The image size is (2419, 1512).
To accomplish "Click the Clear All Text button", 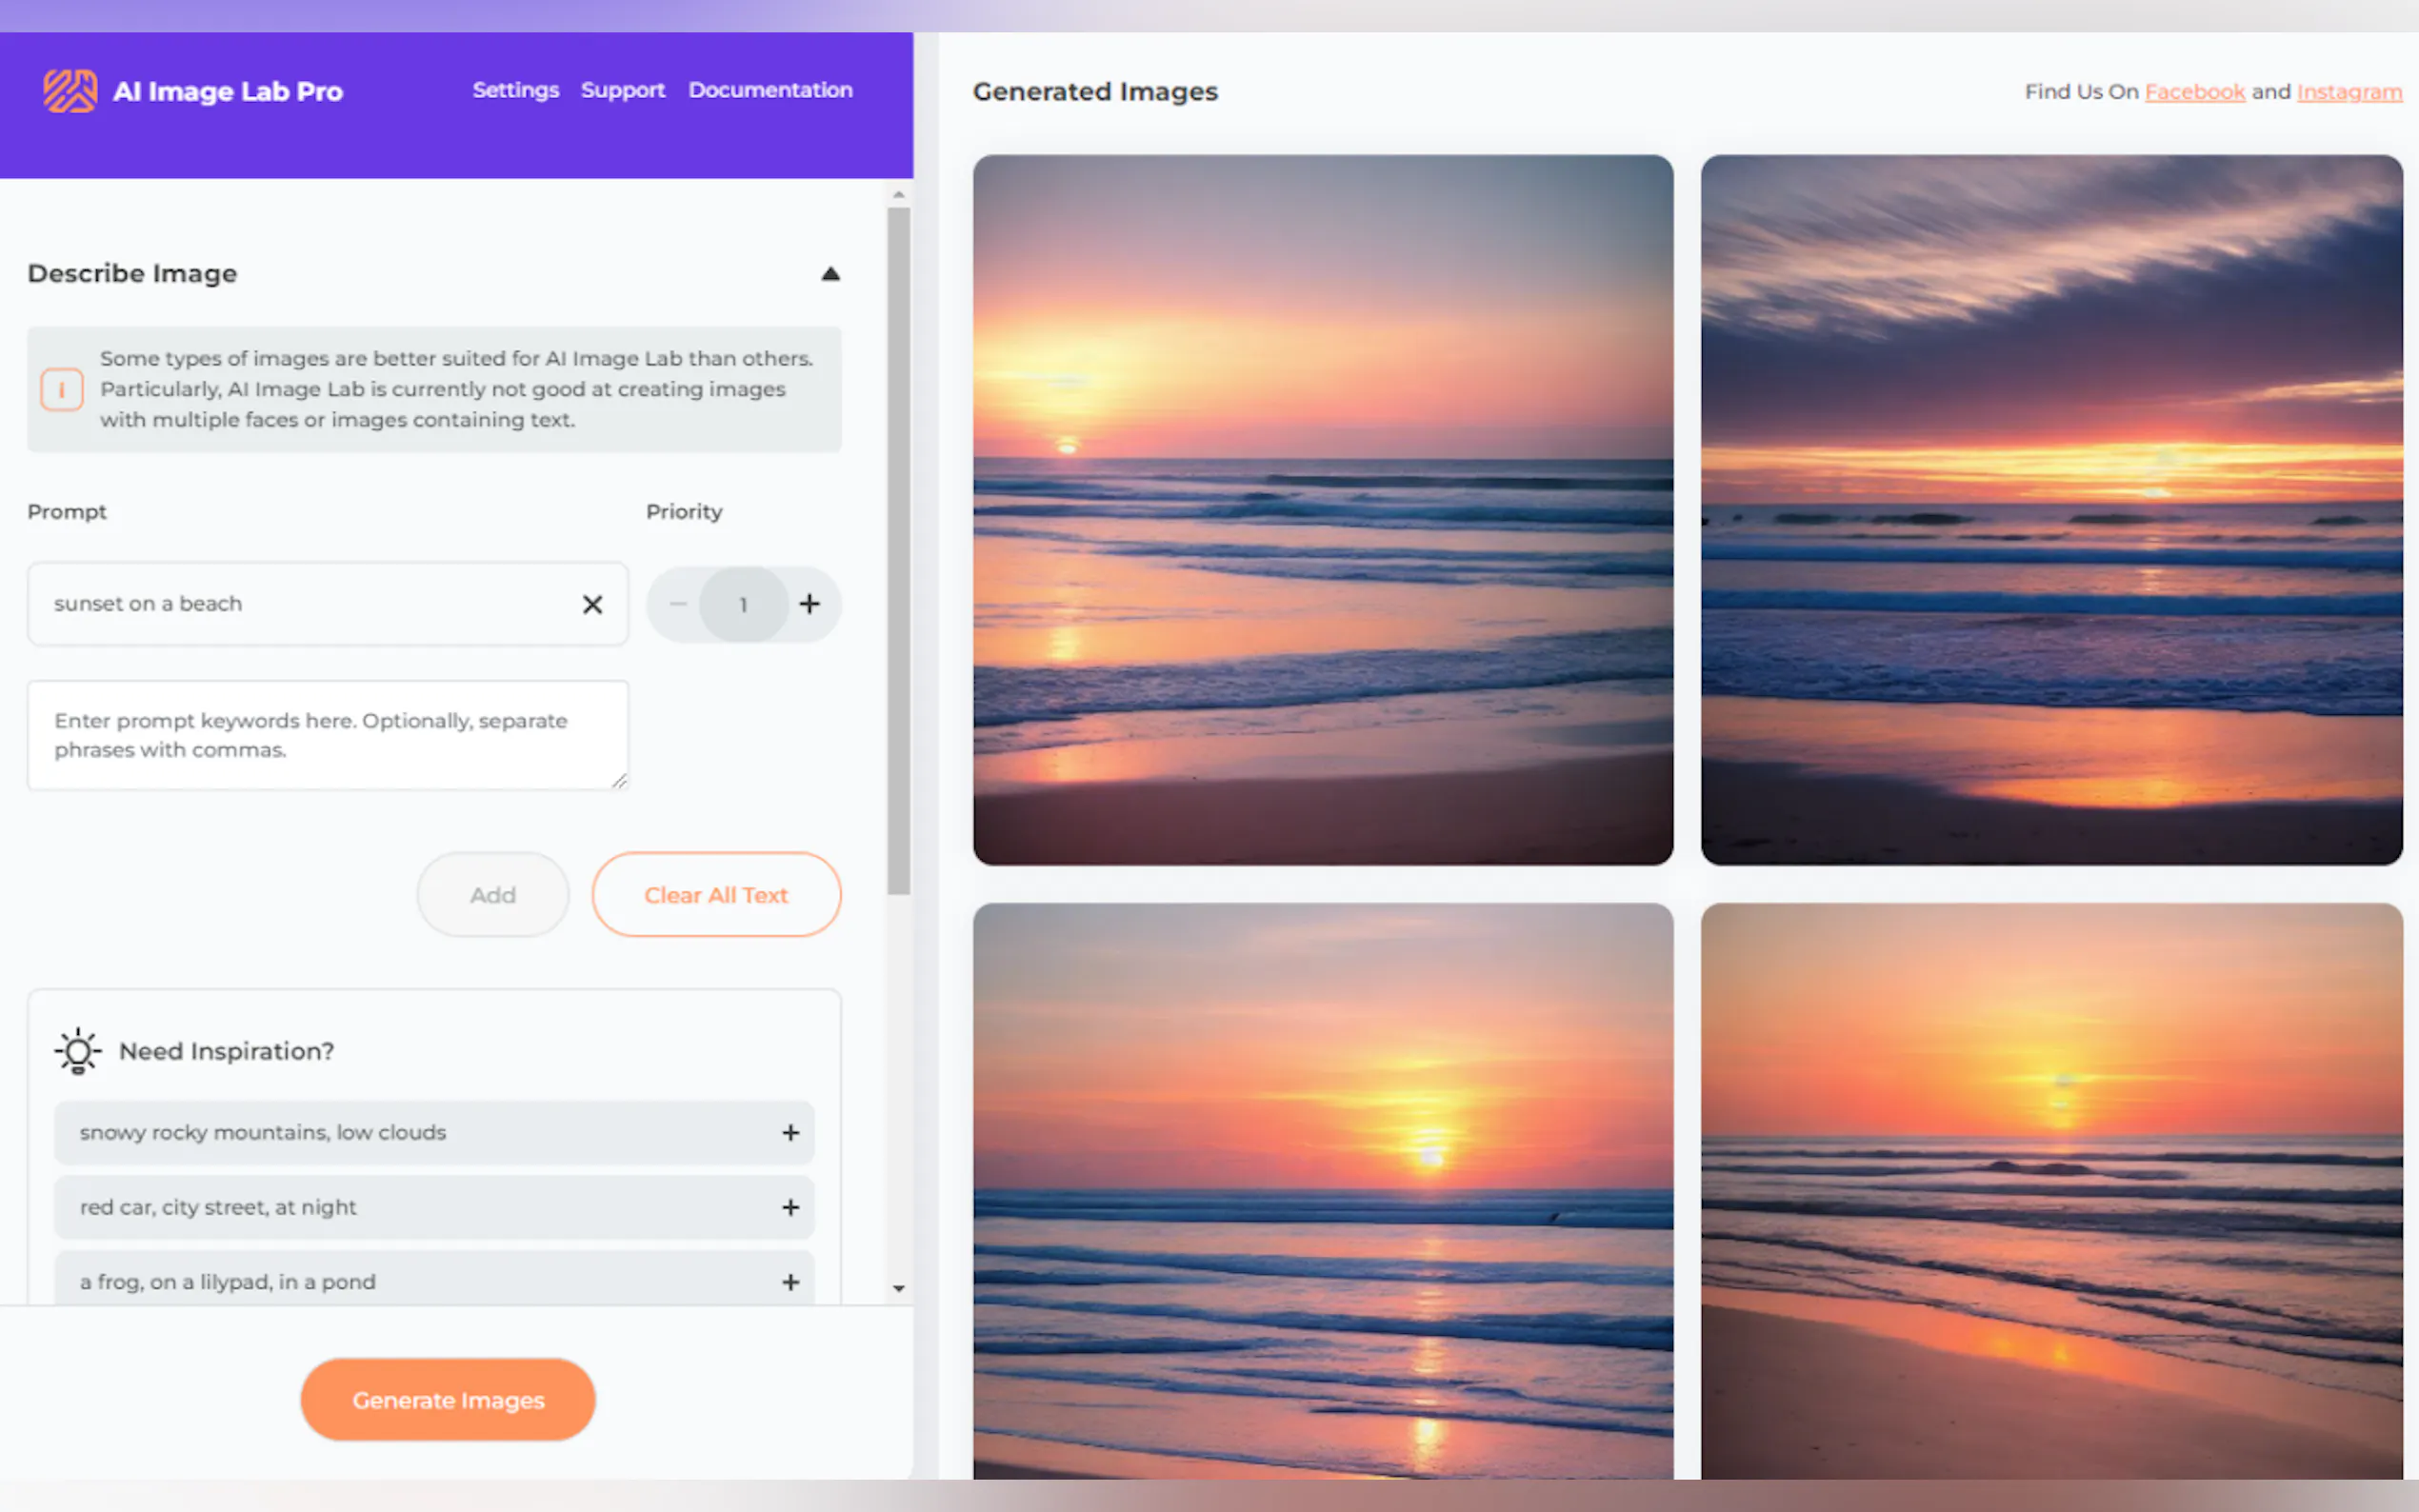I will pos(716,894).
